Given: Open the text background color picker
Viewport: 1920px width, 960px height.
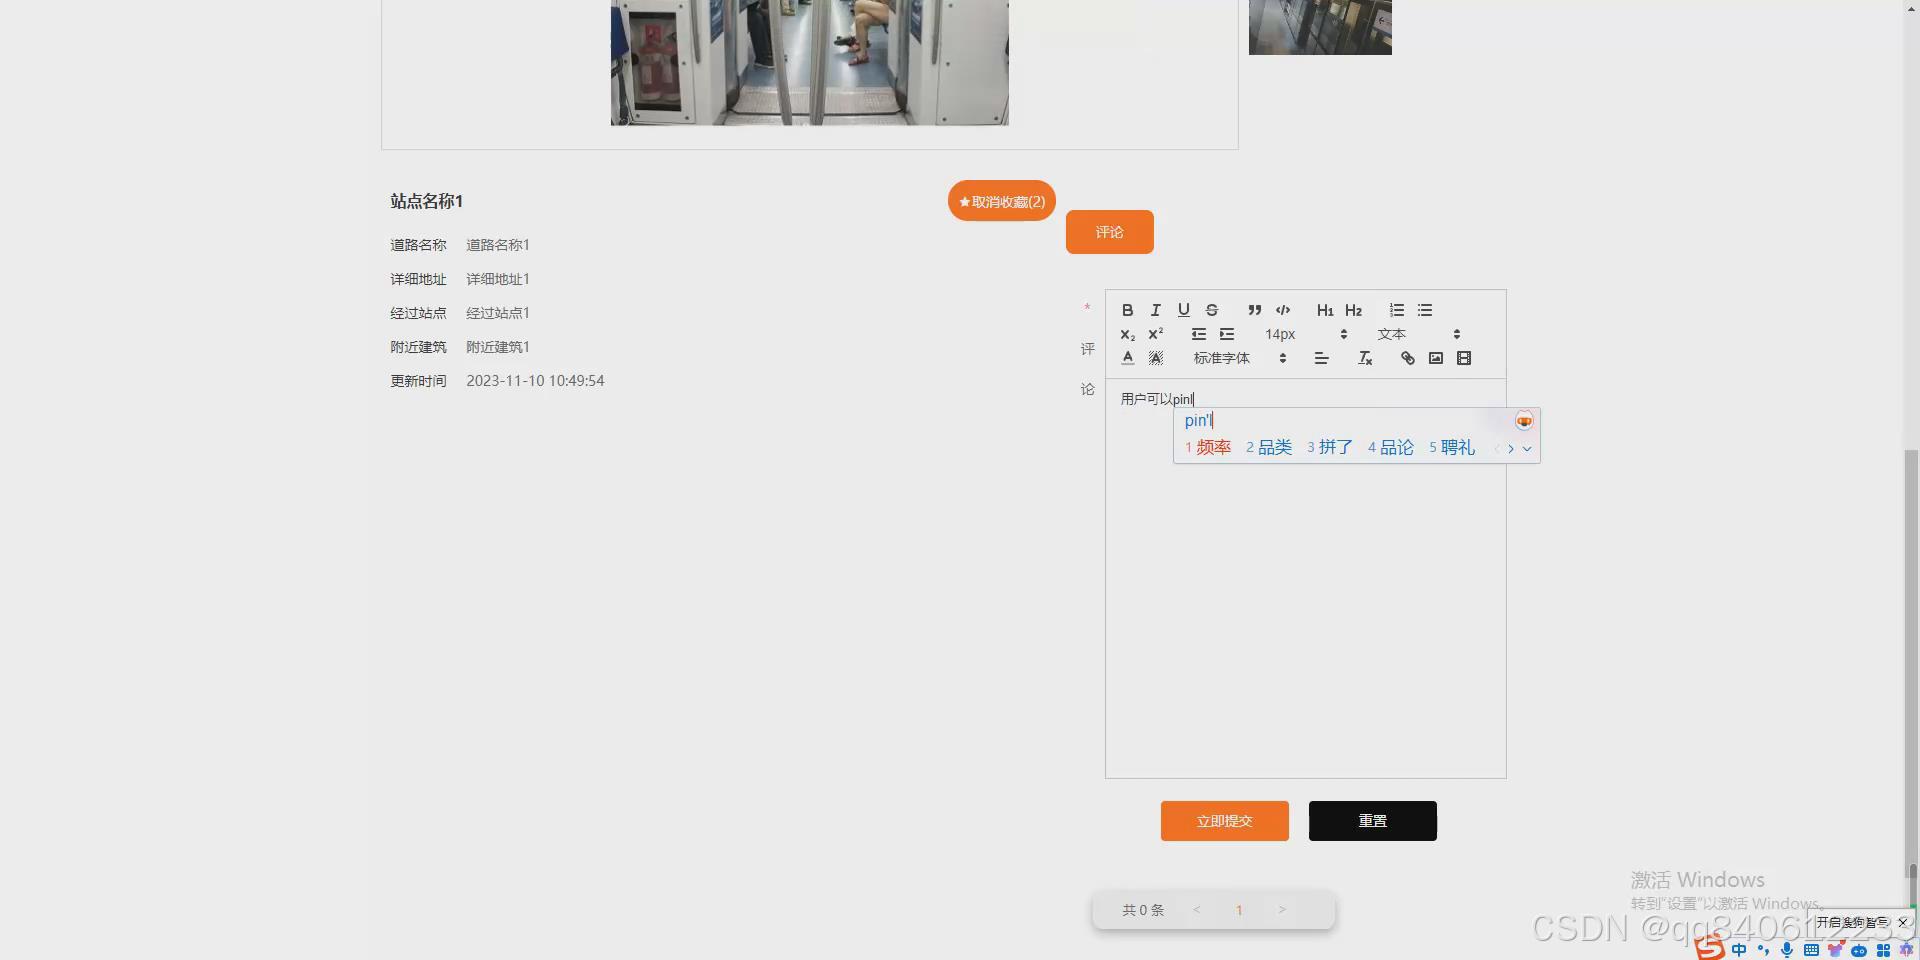Looking at the screenshot, I should click(x=1155, y=358).
